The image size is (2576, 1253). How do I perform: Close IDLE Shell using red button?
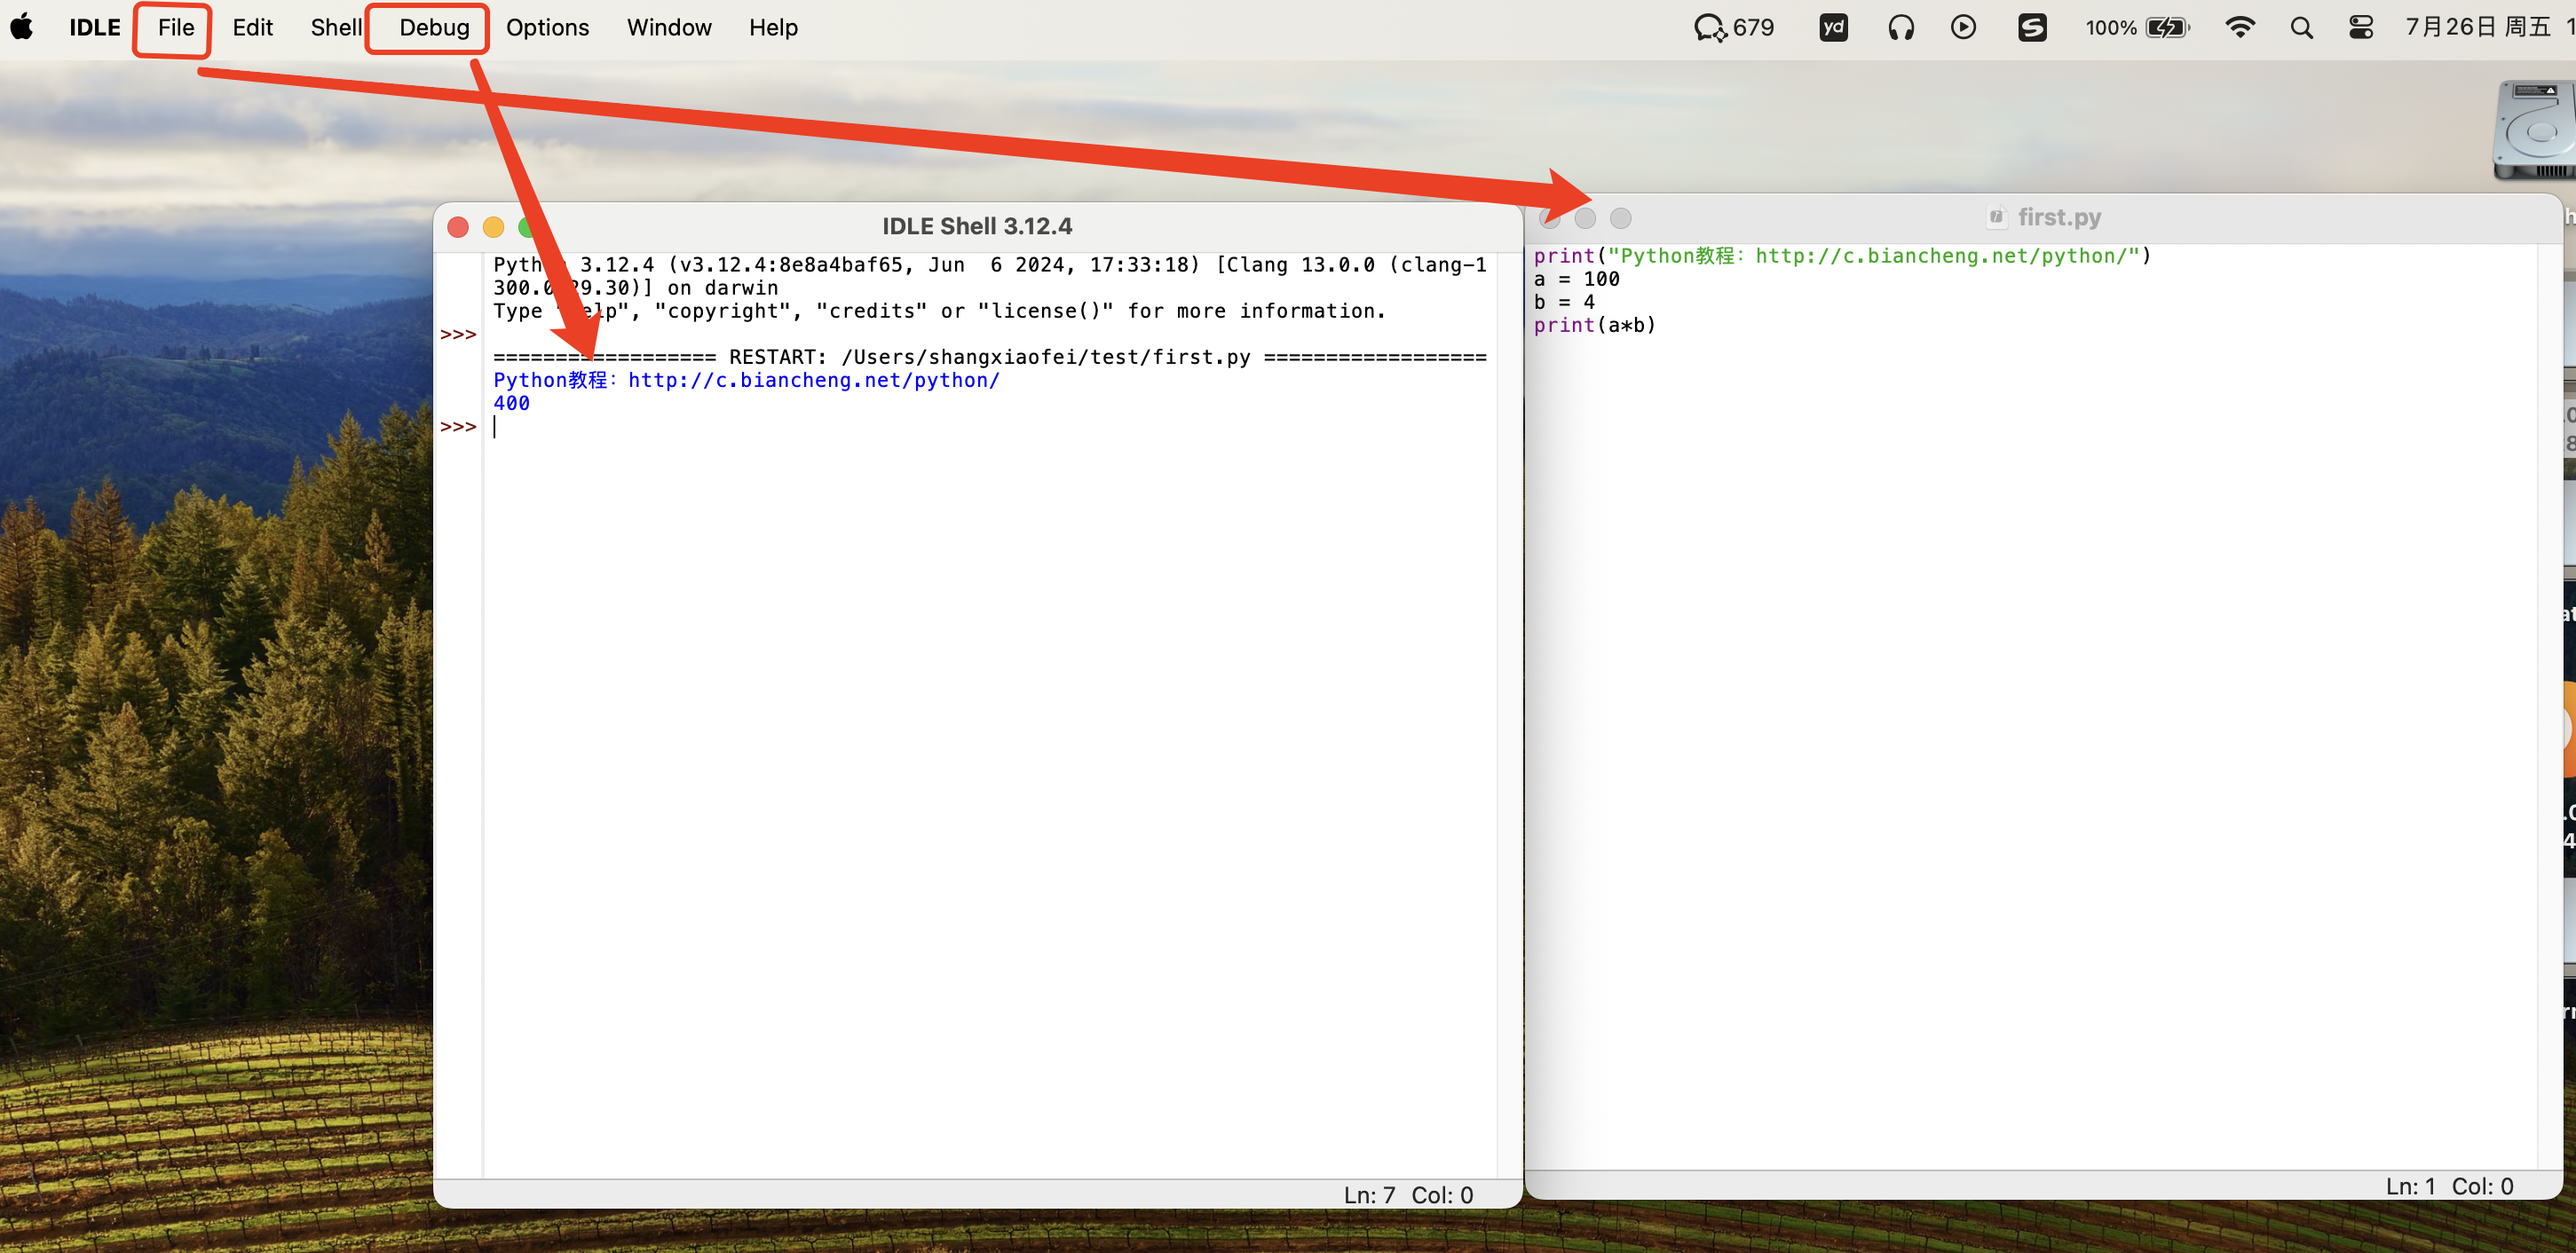coord(458,227)
